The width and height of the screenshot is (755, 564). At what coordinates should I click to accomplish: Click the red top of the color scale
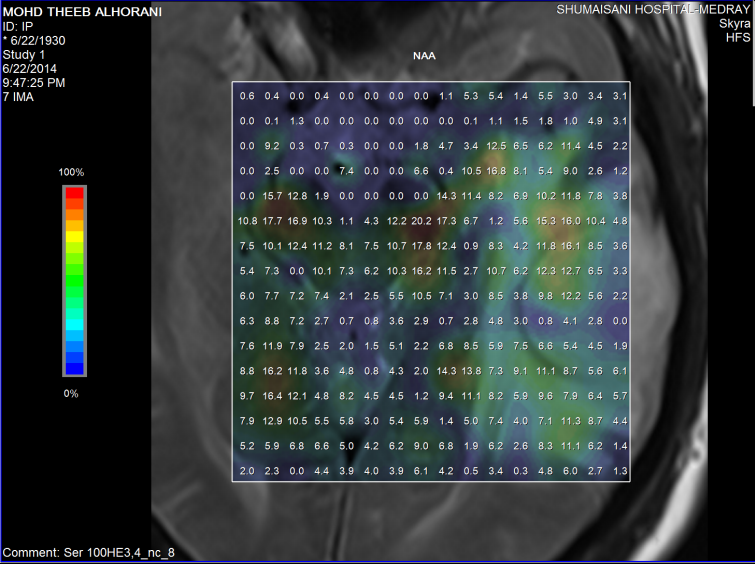[x=74, y=196]
